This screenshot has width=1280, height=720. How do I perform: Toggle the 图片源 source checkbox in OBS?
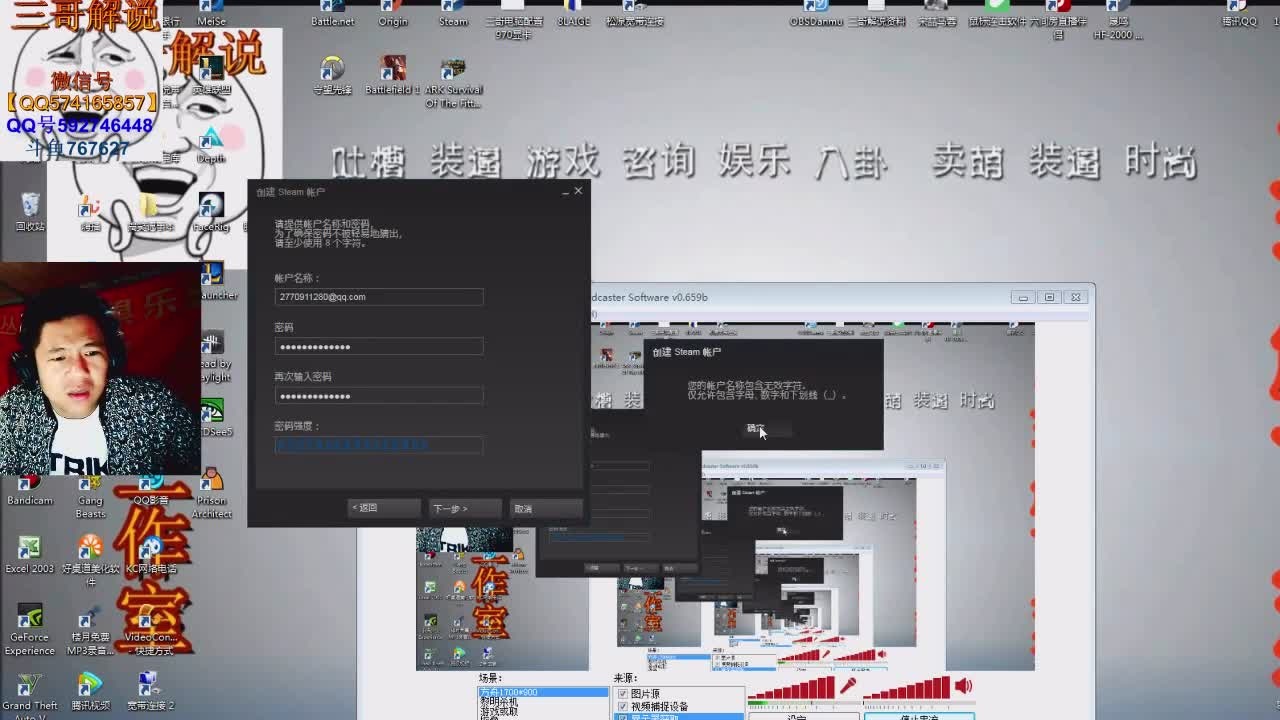623,694
